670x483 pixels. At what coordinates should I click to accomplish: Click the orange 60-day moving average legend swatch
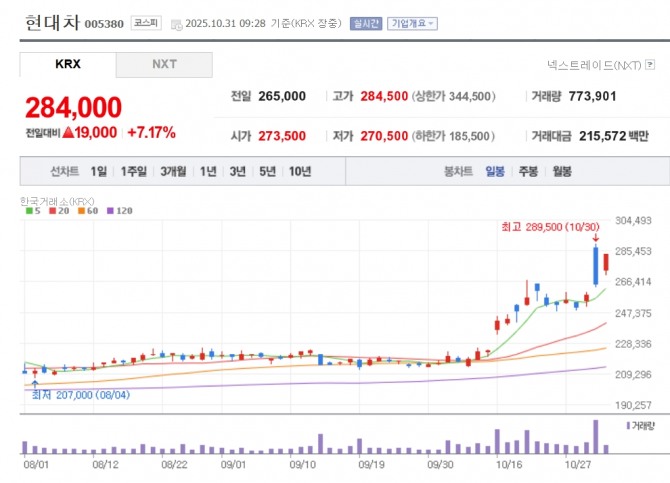point(82,211)
